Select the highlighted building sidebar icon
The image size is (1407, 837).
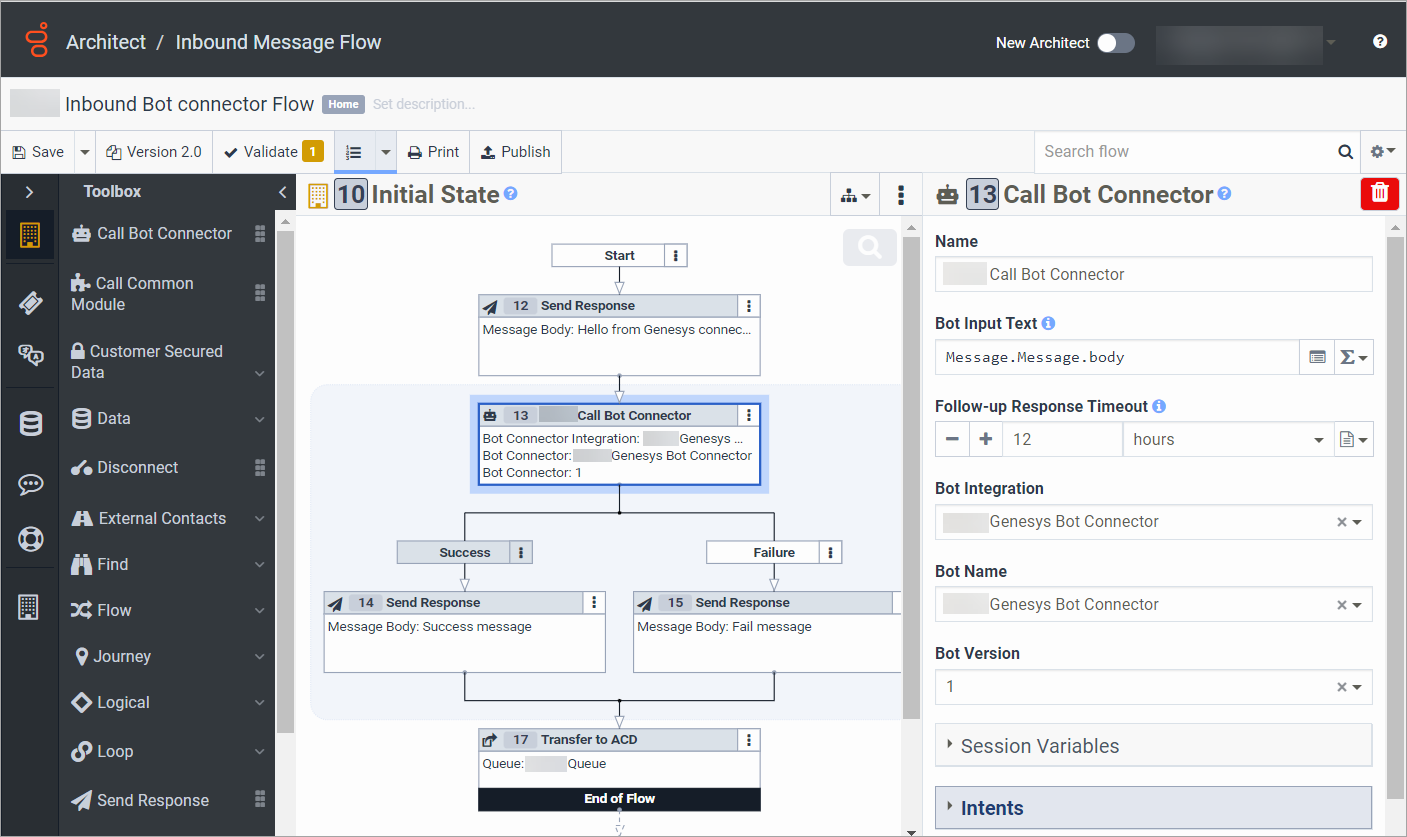30,235
